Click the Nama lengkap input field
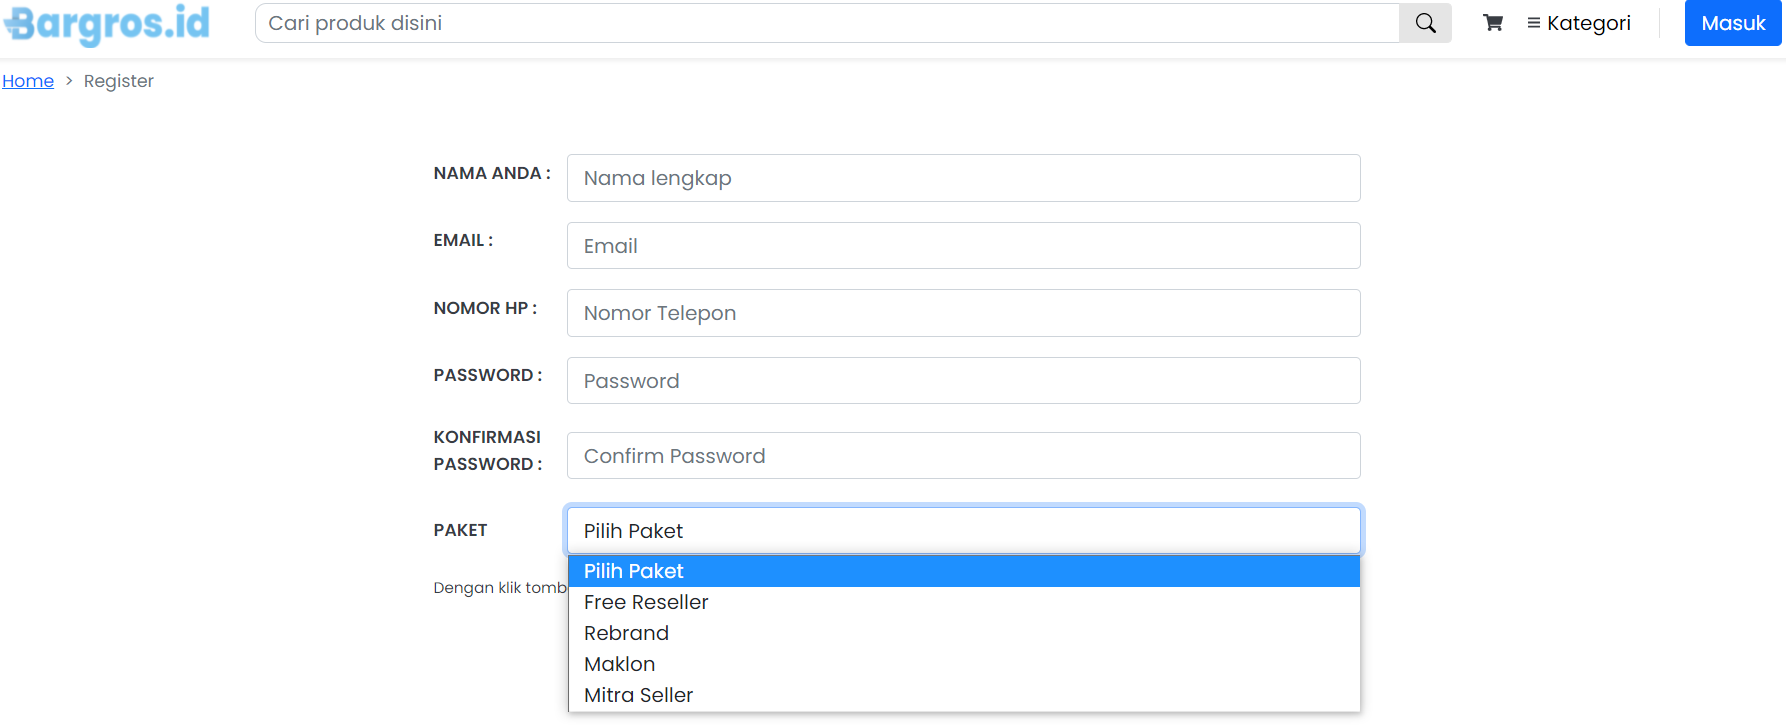This screenshot has width=1786, height=727. click(x=963, y=178)
